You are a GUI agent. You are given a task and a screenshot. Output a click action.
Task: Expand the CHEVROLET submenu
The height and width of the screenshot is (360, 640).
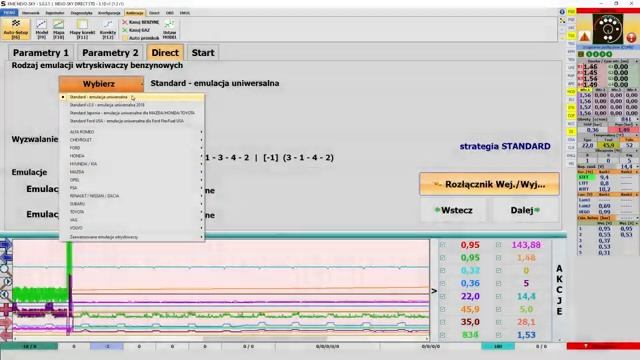[132, 140]
